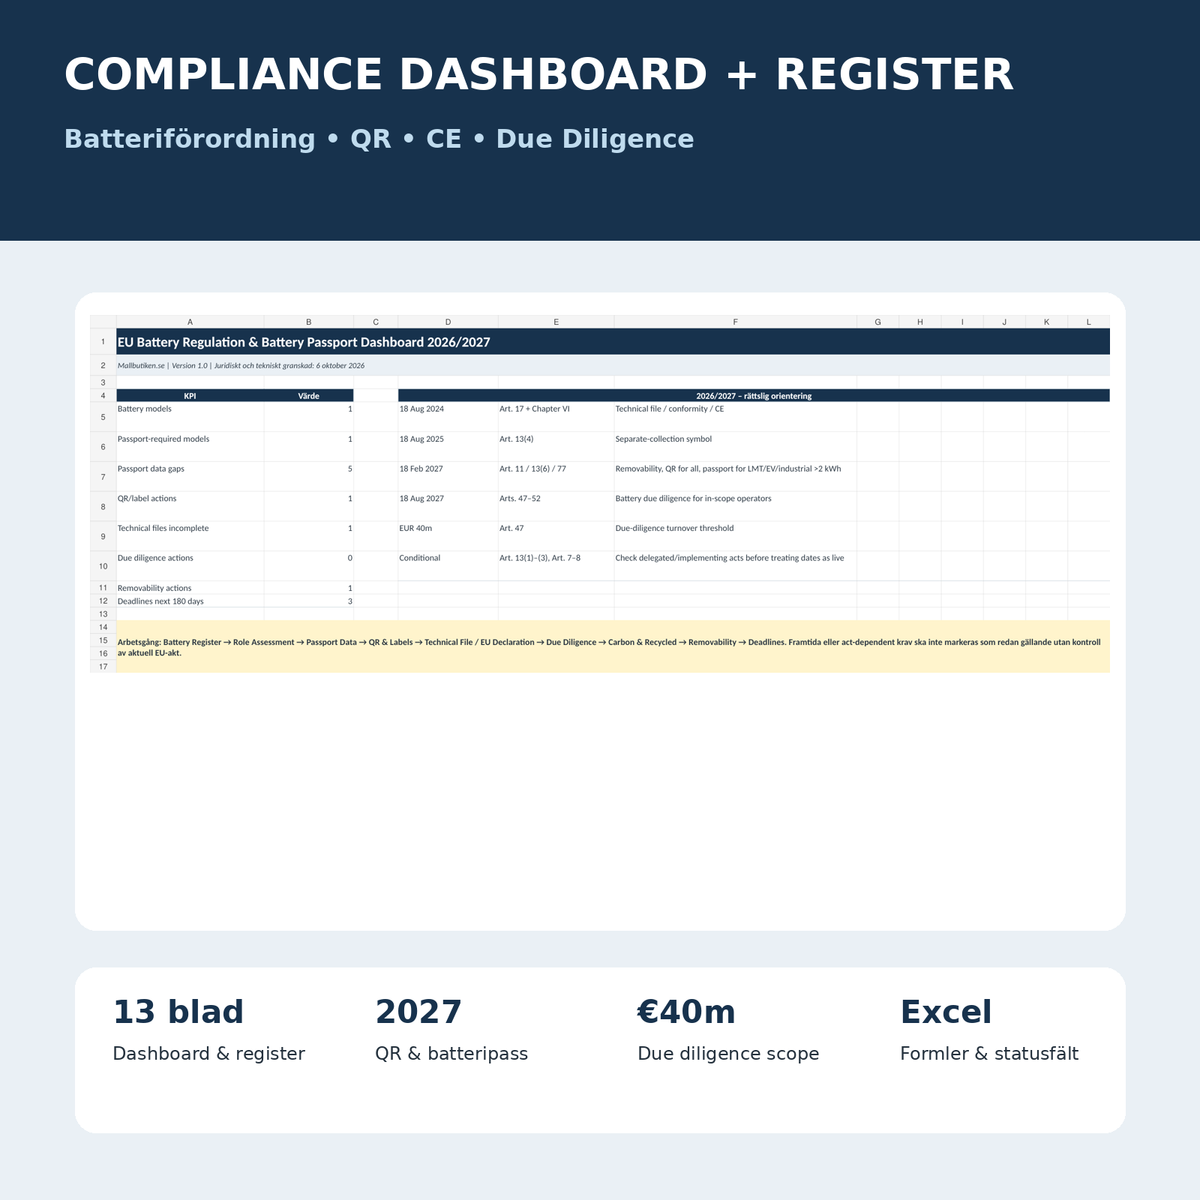Select row 1 header

pos(103,342)
